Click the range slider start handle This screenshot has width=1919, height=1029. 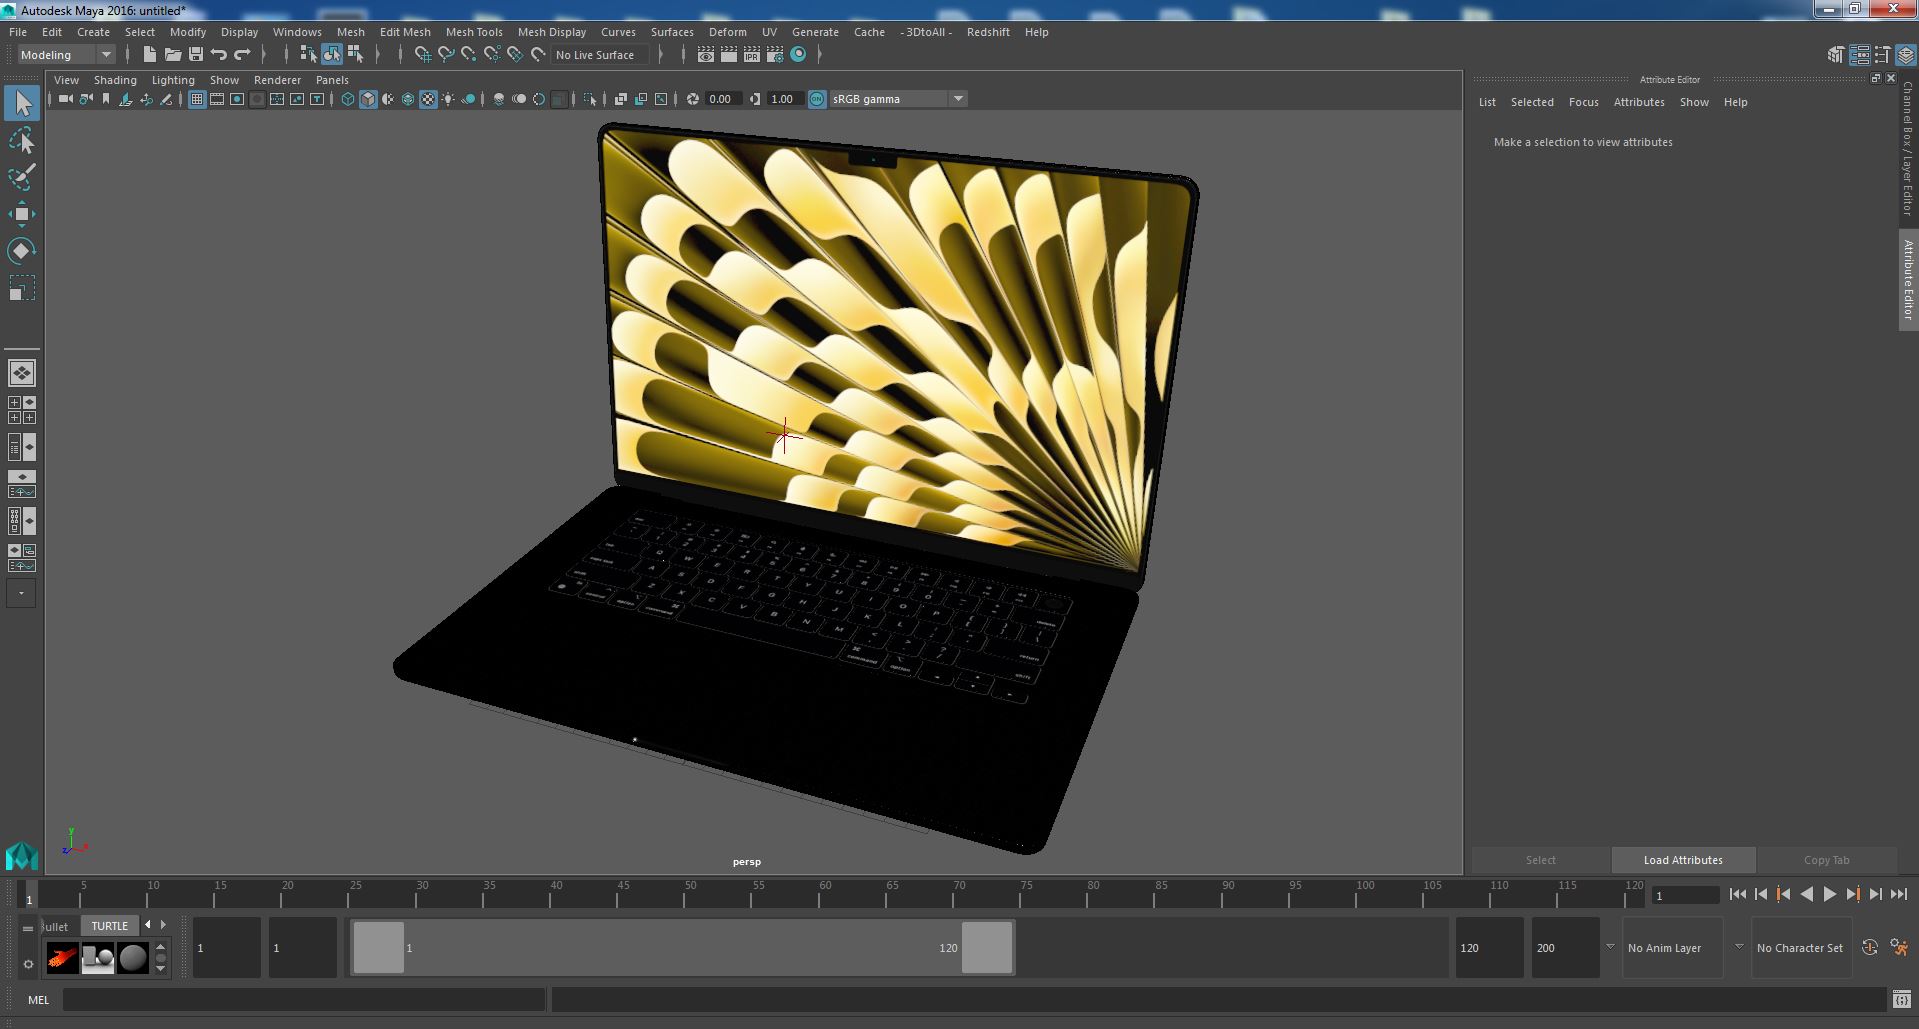pyautogui.click(x=379, y=948)
